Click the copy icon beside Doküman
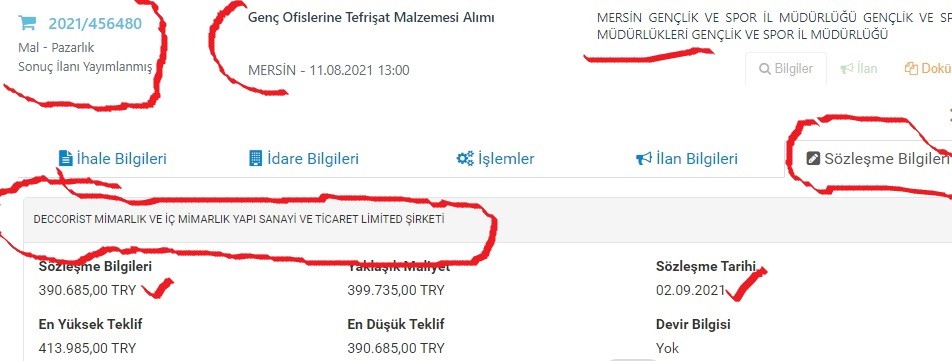The width and height of the screenshot is (952, 361). pos(911,69)
